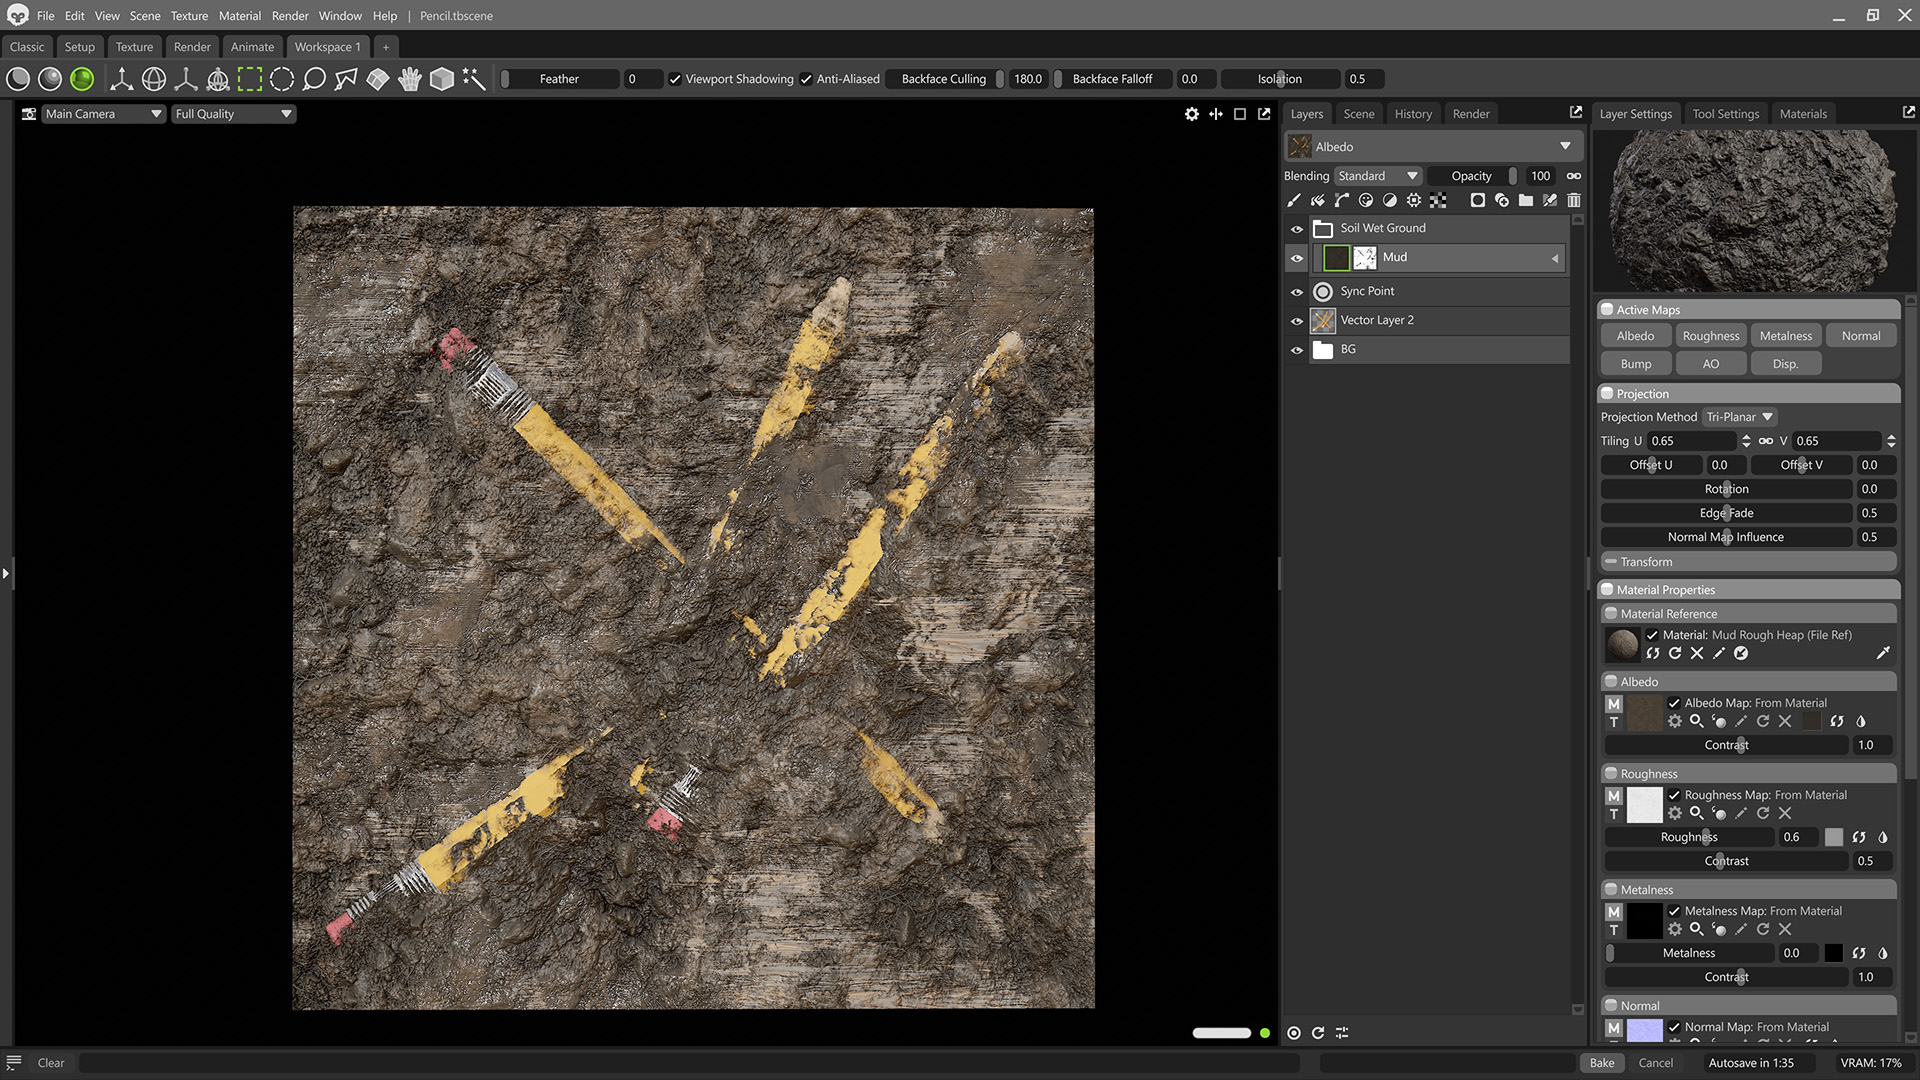Create a new layer folder icon

coord(1526,201)
